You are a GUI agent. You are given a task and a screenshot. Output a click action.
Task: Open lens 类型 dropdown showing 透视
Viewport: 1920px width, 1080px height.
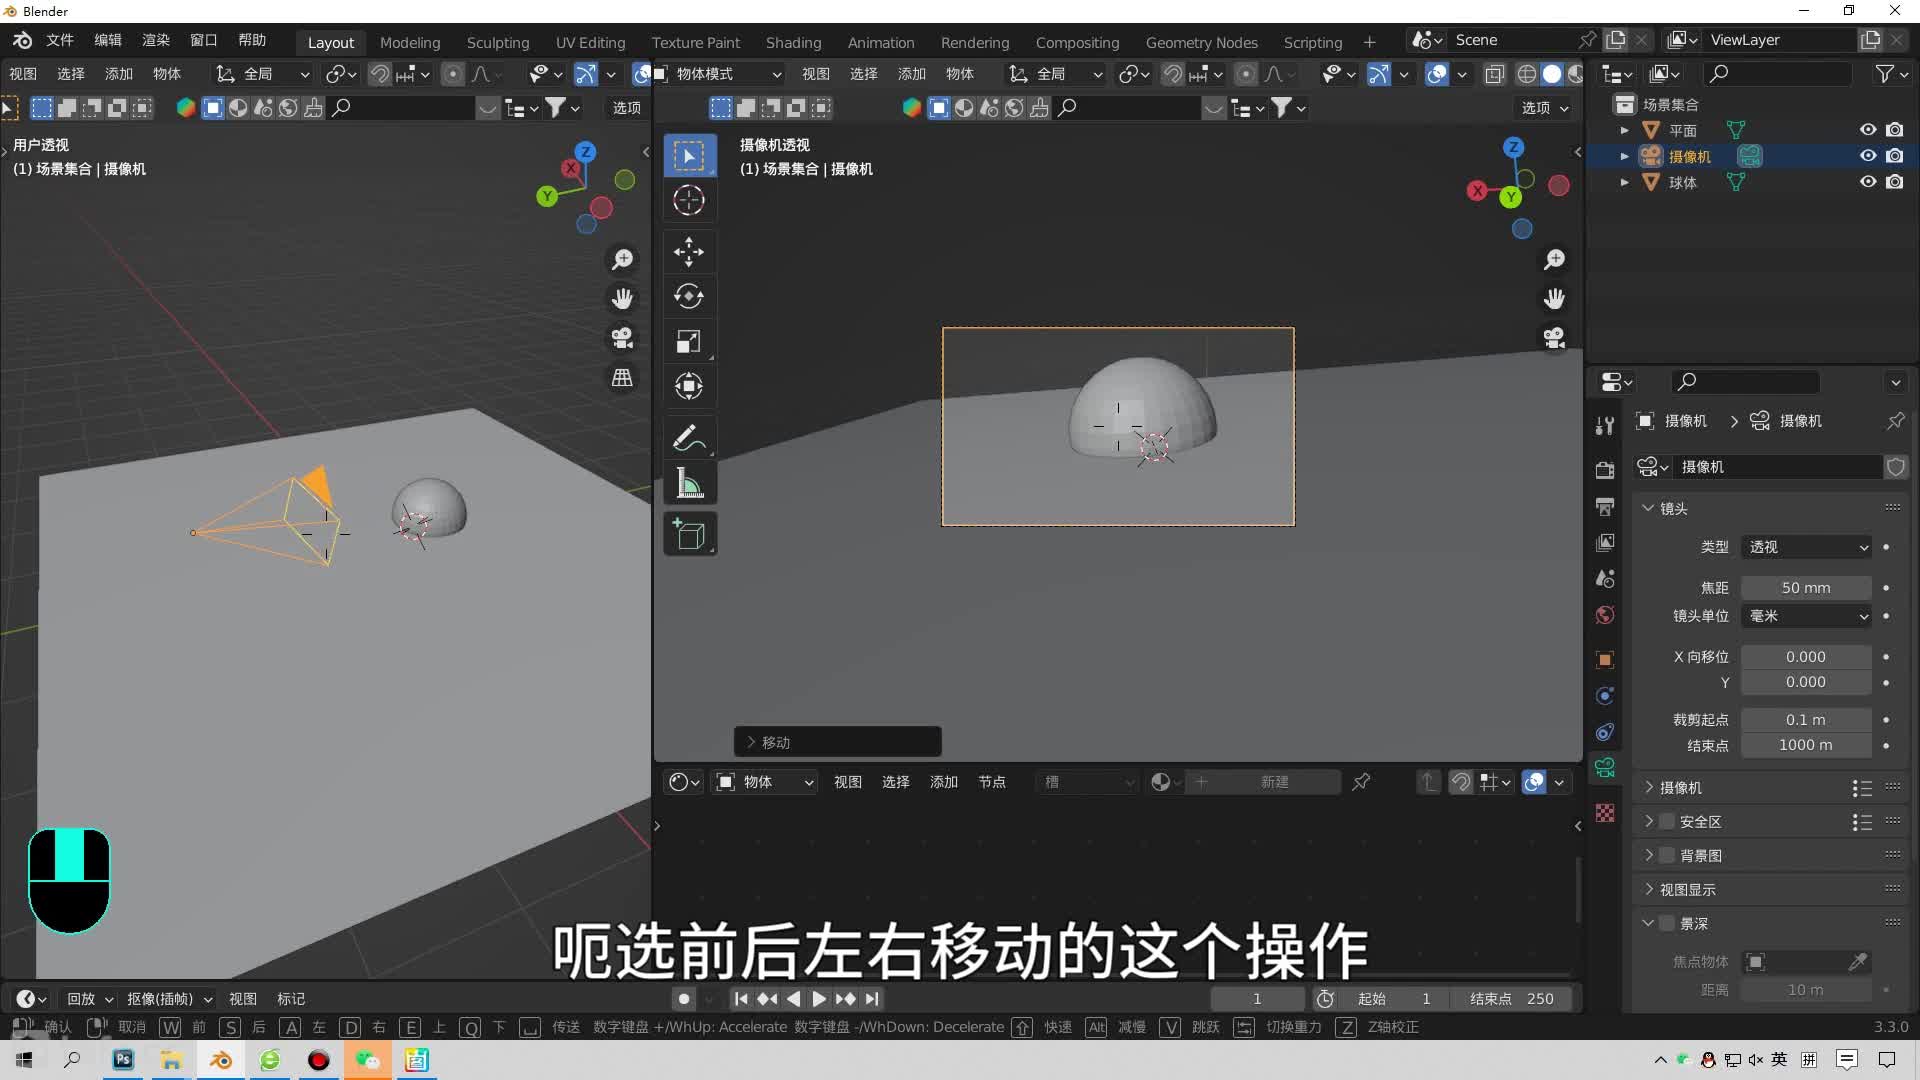click(x=1806, y=547)
